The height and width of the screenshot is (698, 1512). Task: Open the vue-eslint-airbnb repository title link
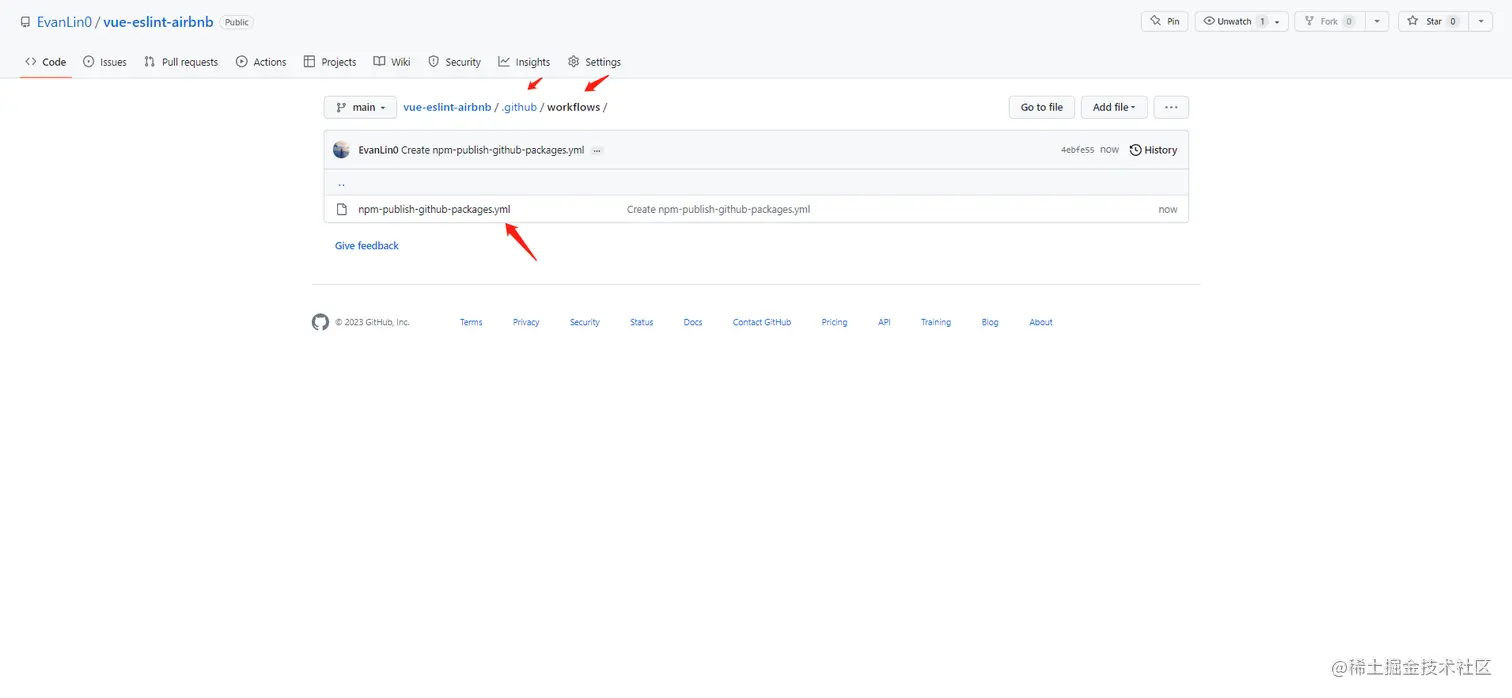[158, 22]
